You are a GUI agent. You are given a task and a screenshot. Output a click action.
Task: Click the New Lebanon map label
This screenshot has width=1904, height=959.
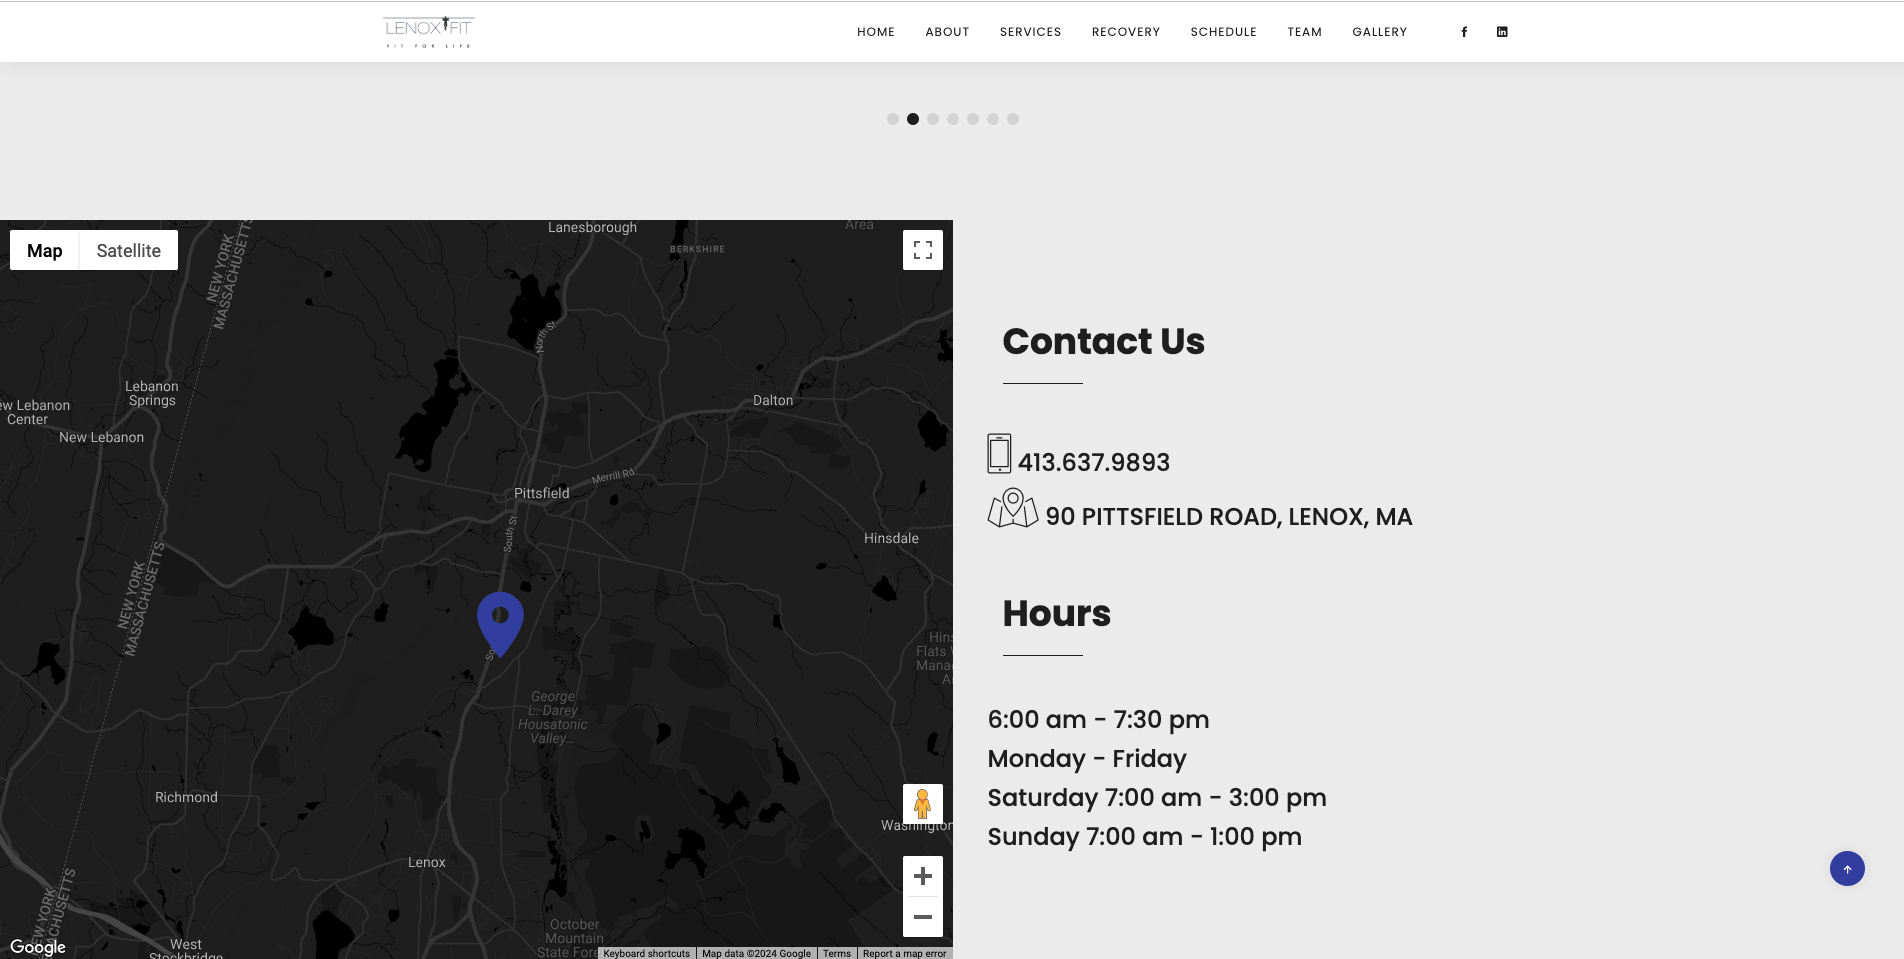pyautogui.click(x=101, y=437)
